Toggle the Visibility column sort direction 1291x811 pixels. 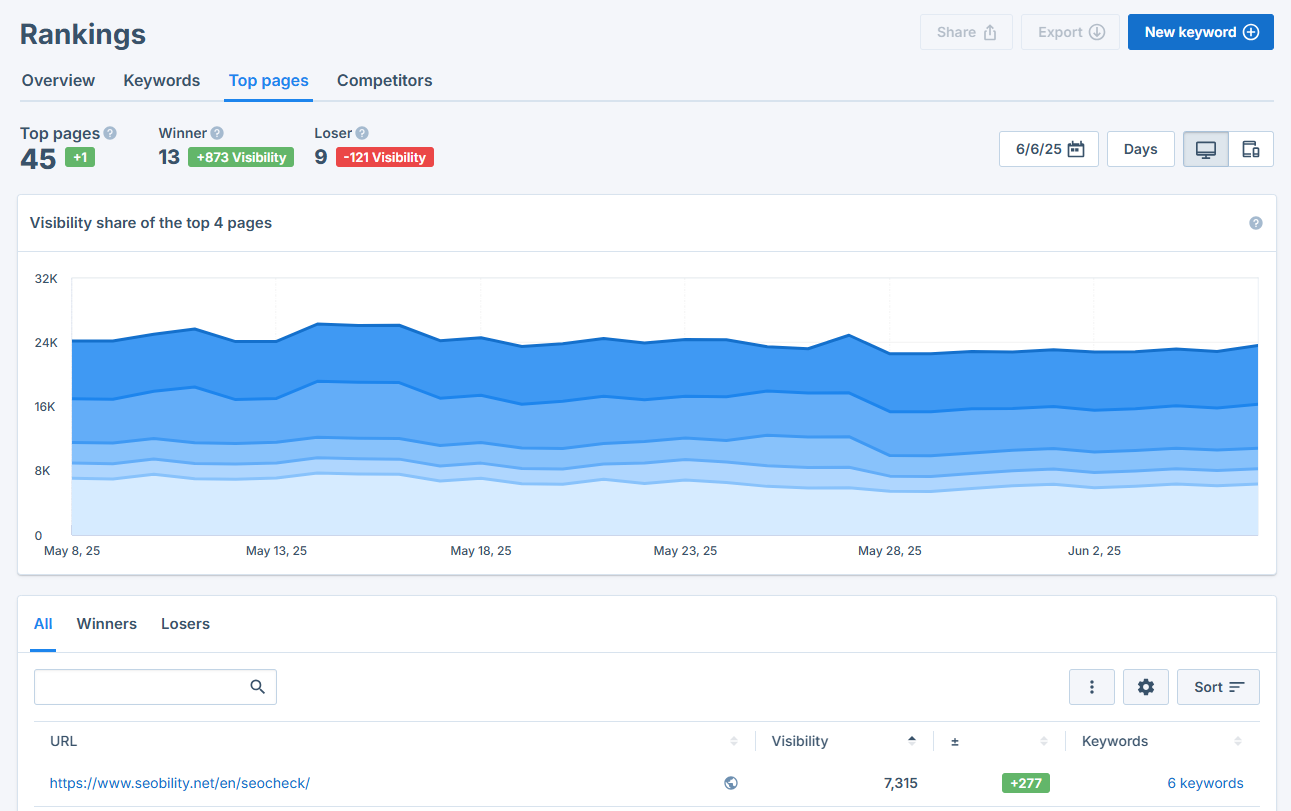pyautogui.click(x=911, y=740)
